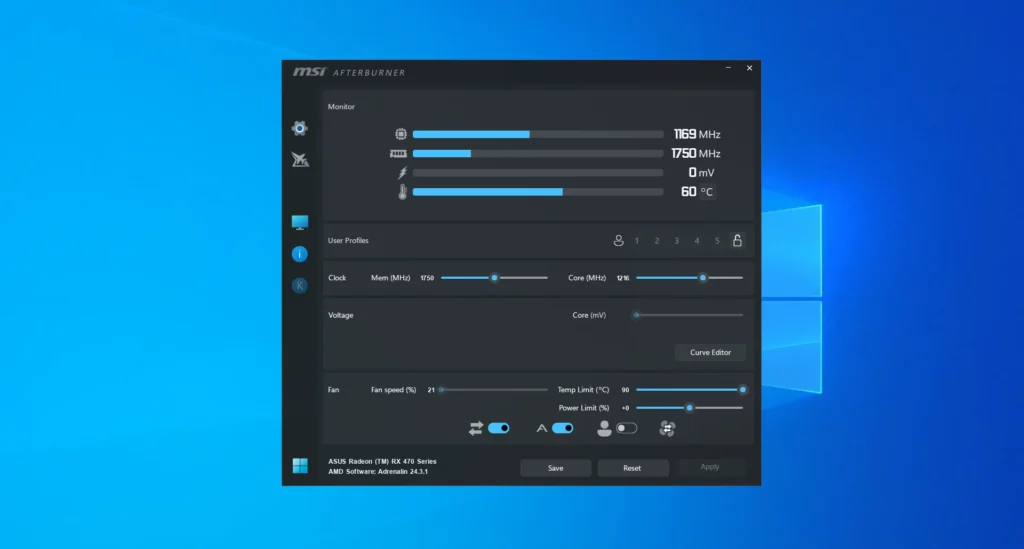This screenshot has height=549, width=1024.
Task: Click the Apply button
Action: click(x=710, y=467)
